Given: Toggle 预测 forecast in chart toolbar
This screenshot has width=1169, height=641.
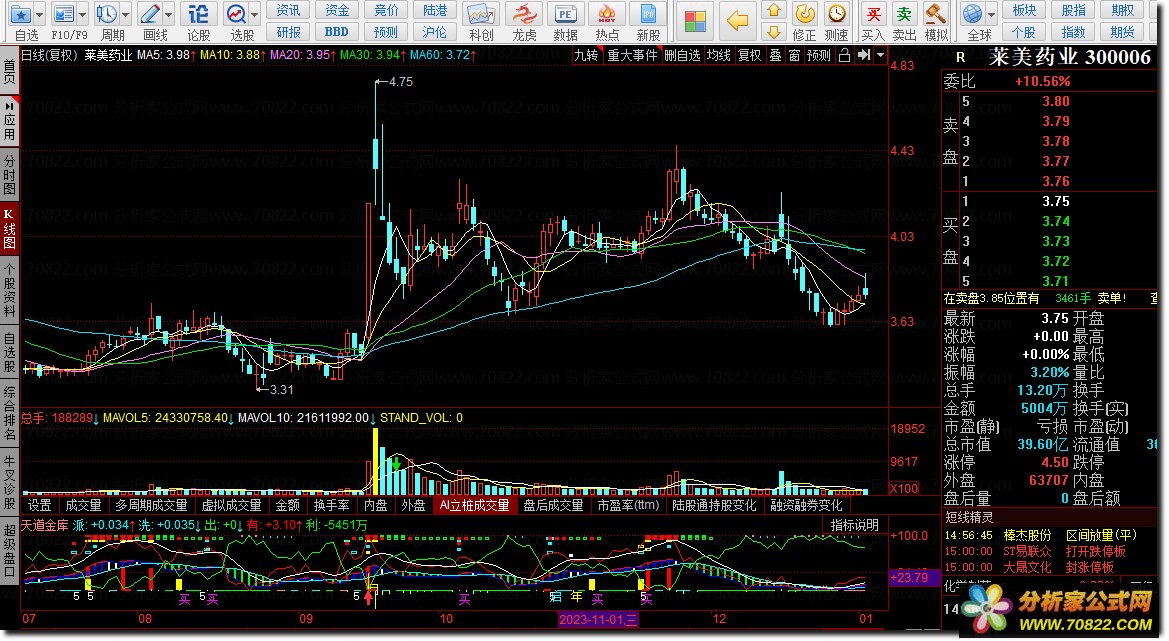Looking at the screenshot, I should pos(819,55).
